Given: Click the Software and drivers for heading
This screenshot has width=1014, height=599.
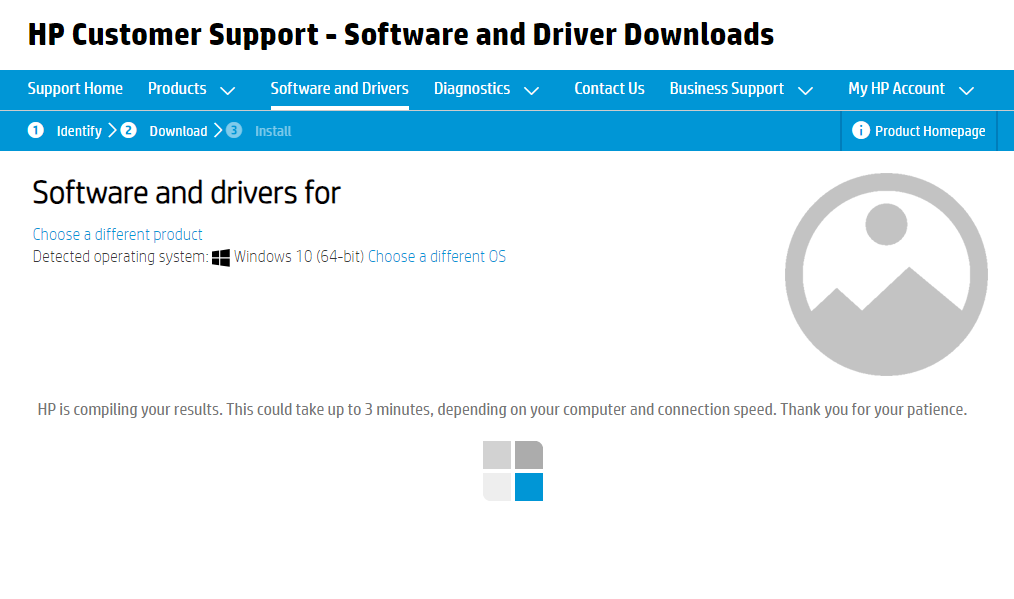Looking at the screenshot, I should [186, 193].
